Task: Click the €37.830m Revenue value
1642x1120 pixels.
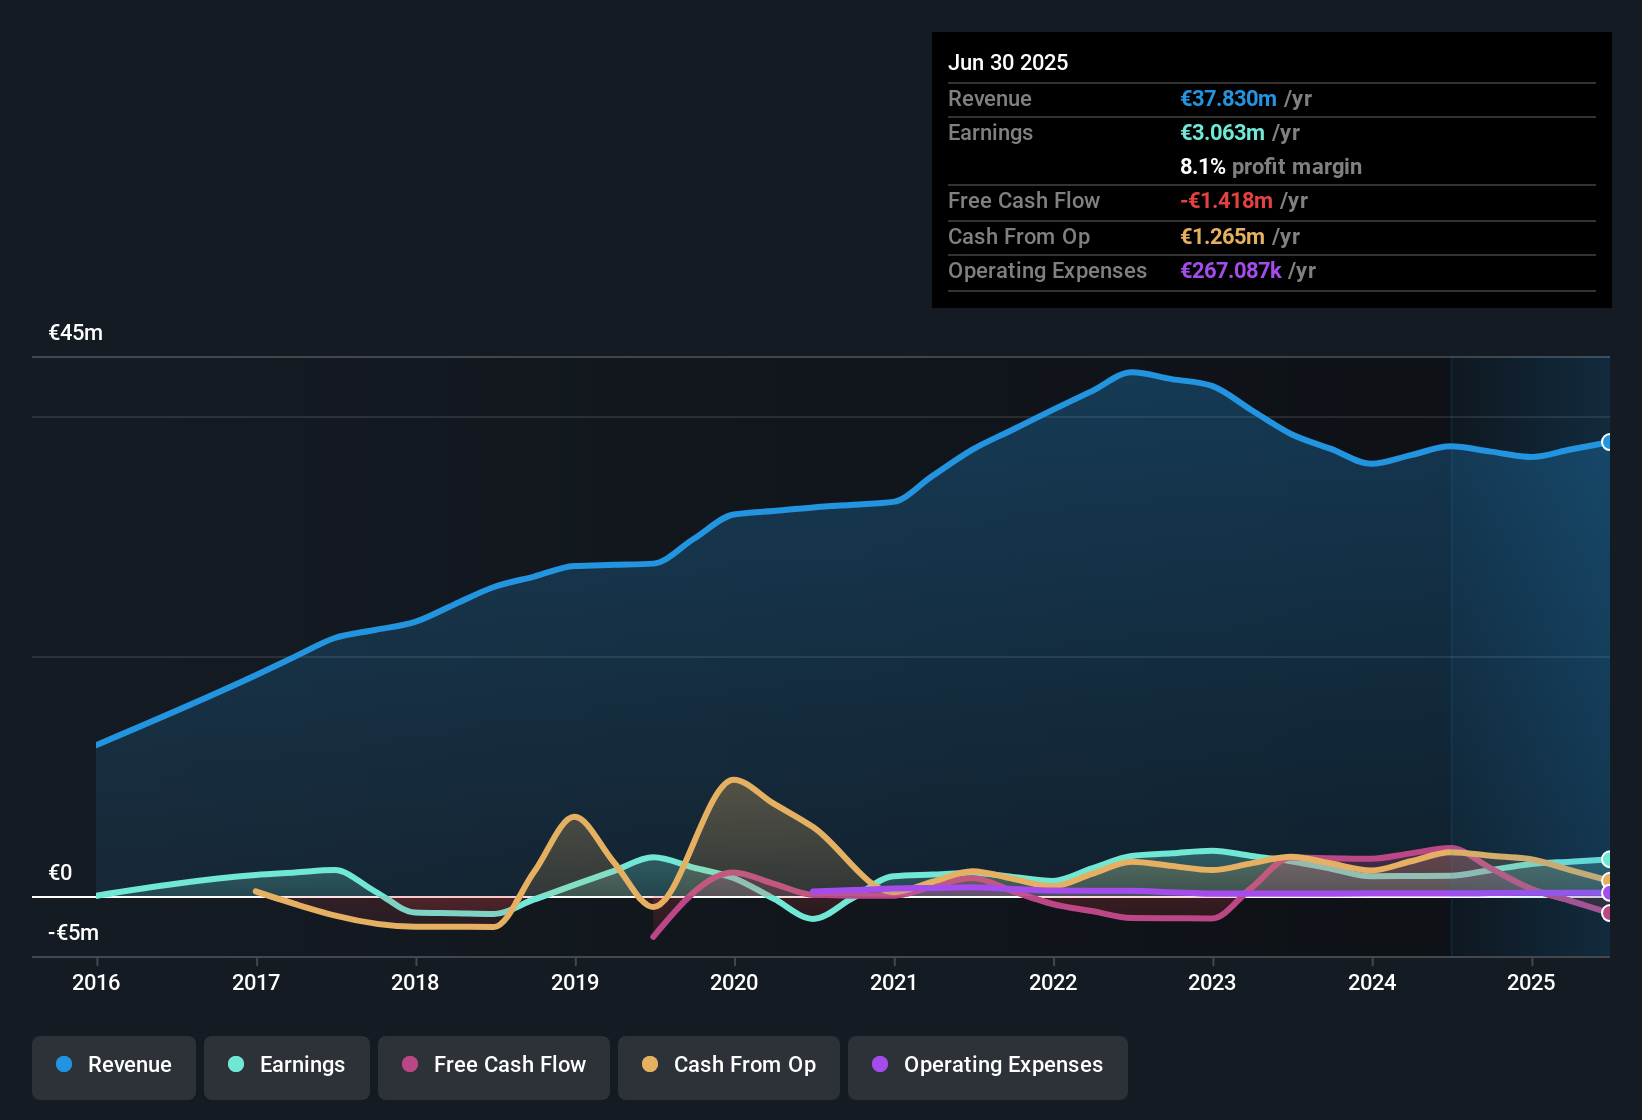Action: coord(1228,98)
